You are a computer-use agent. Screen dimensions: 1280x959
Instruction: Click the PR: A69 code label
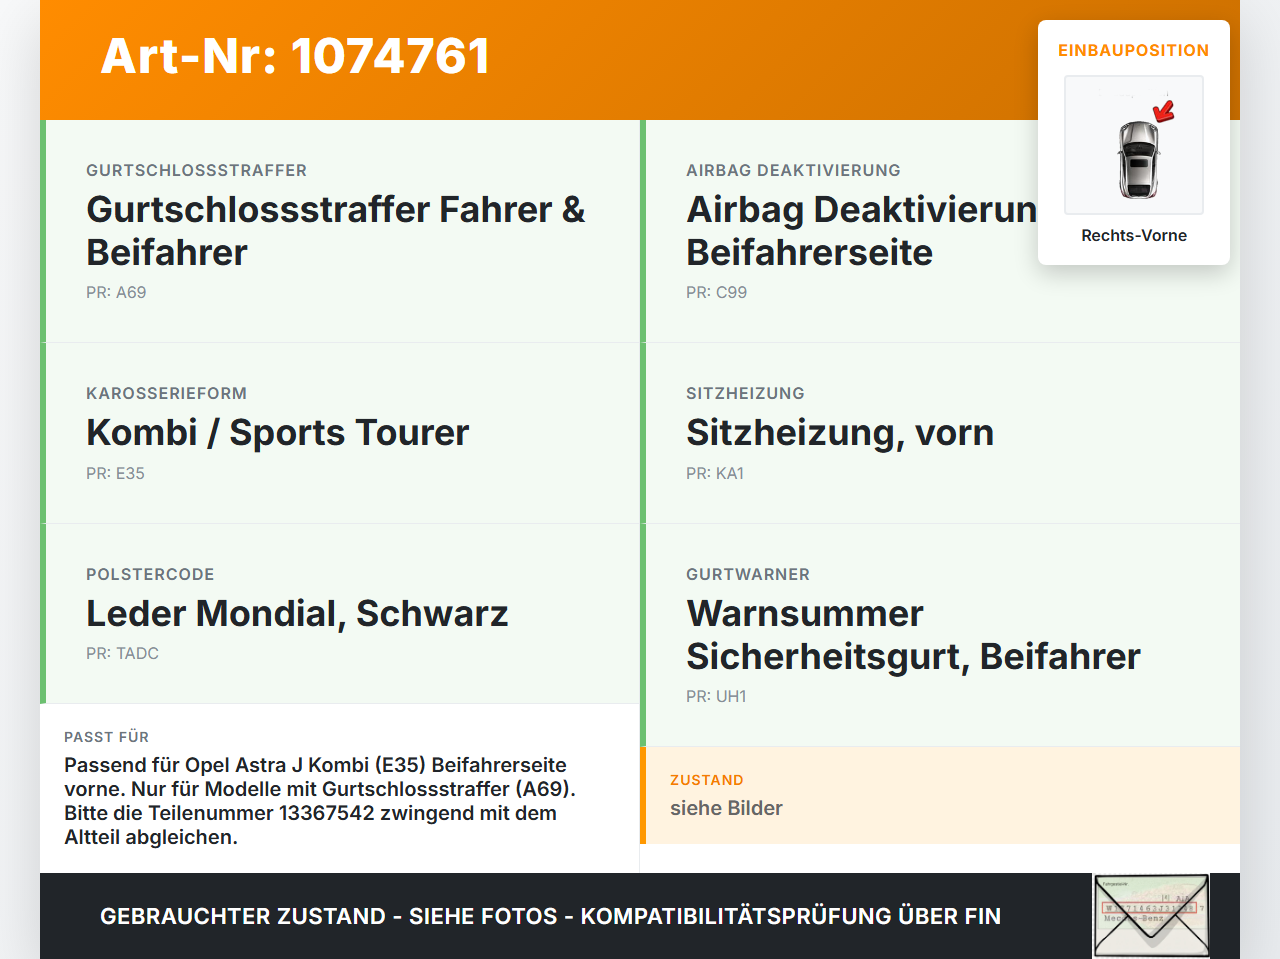coord(116,293)
